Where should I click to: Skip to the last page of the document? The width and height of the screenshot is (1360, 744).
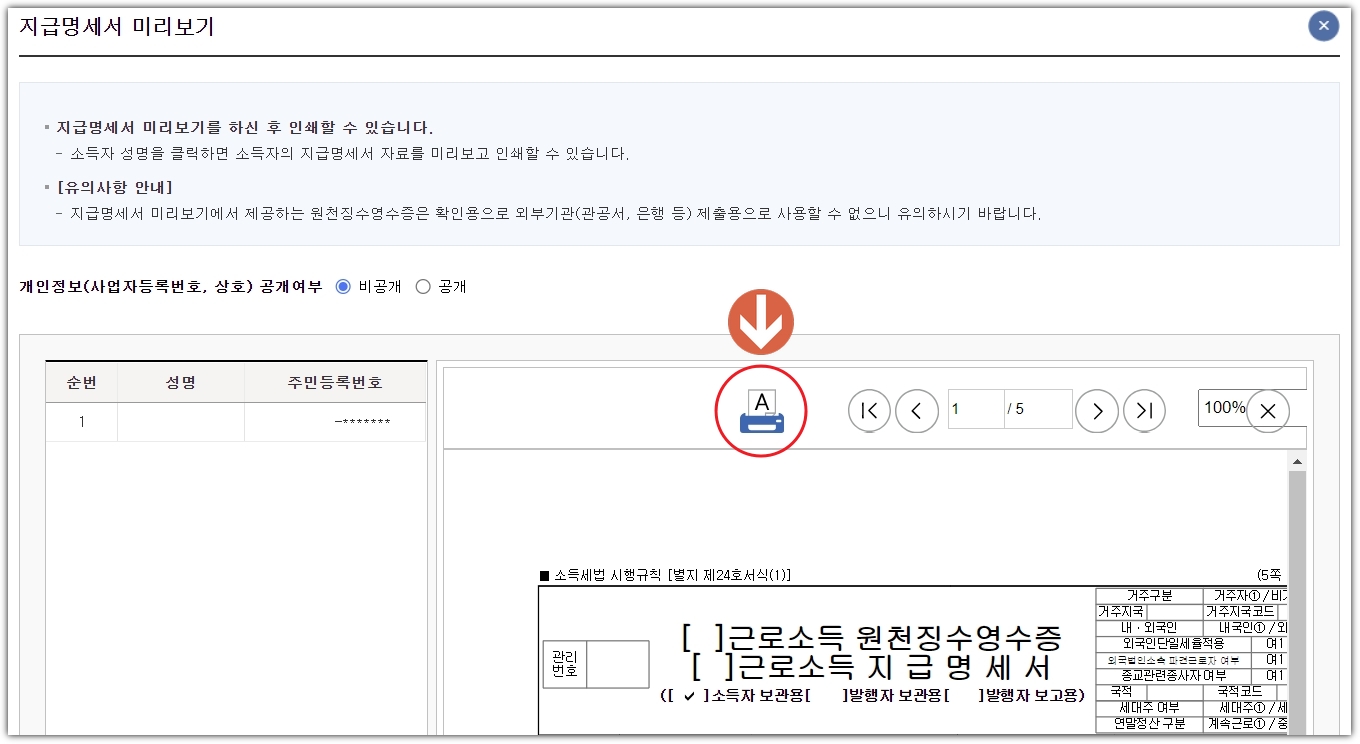1145,410
